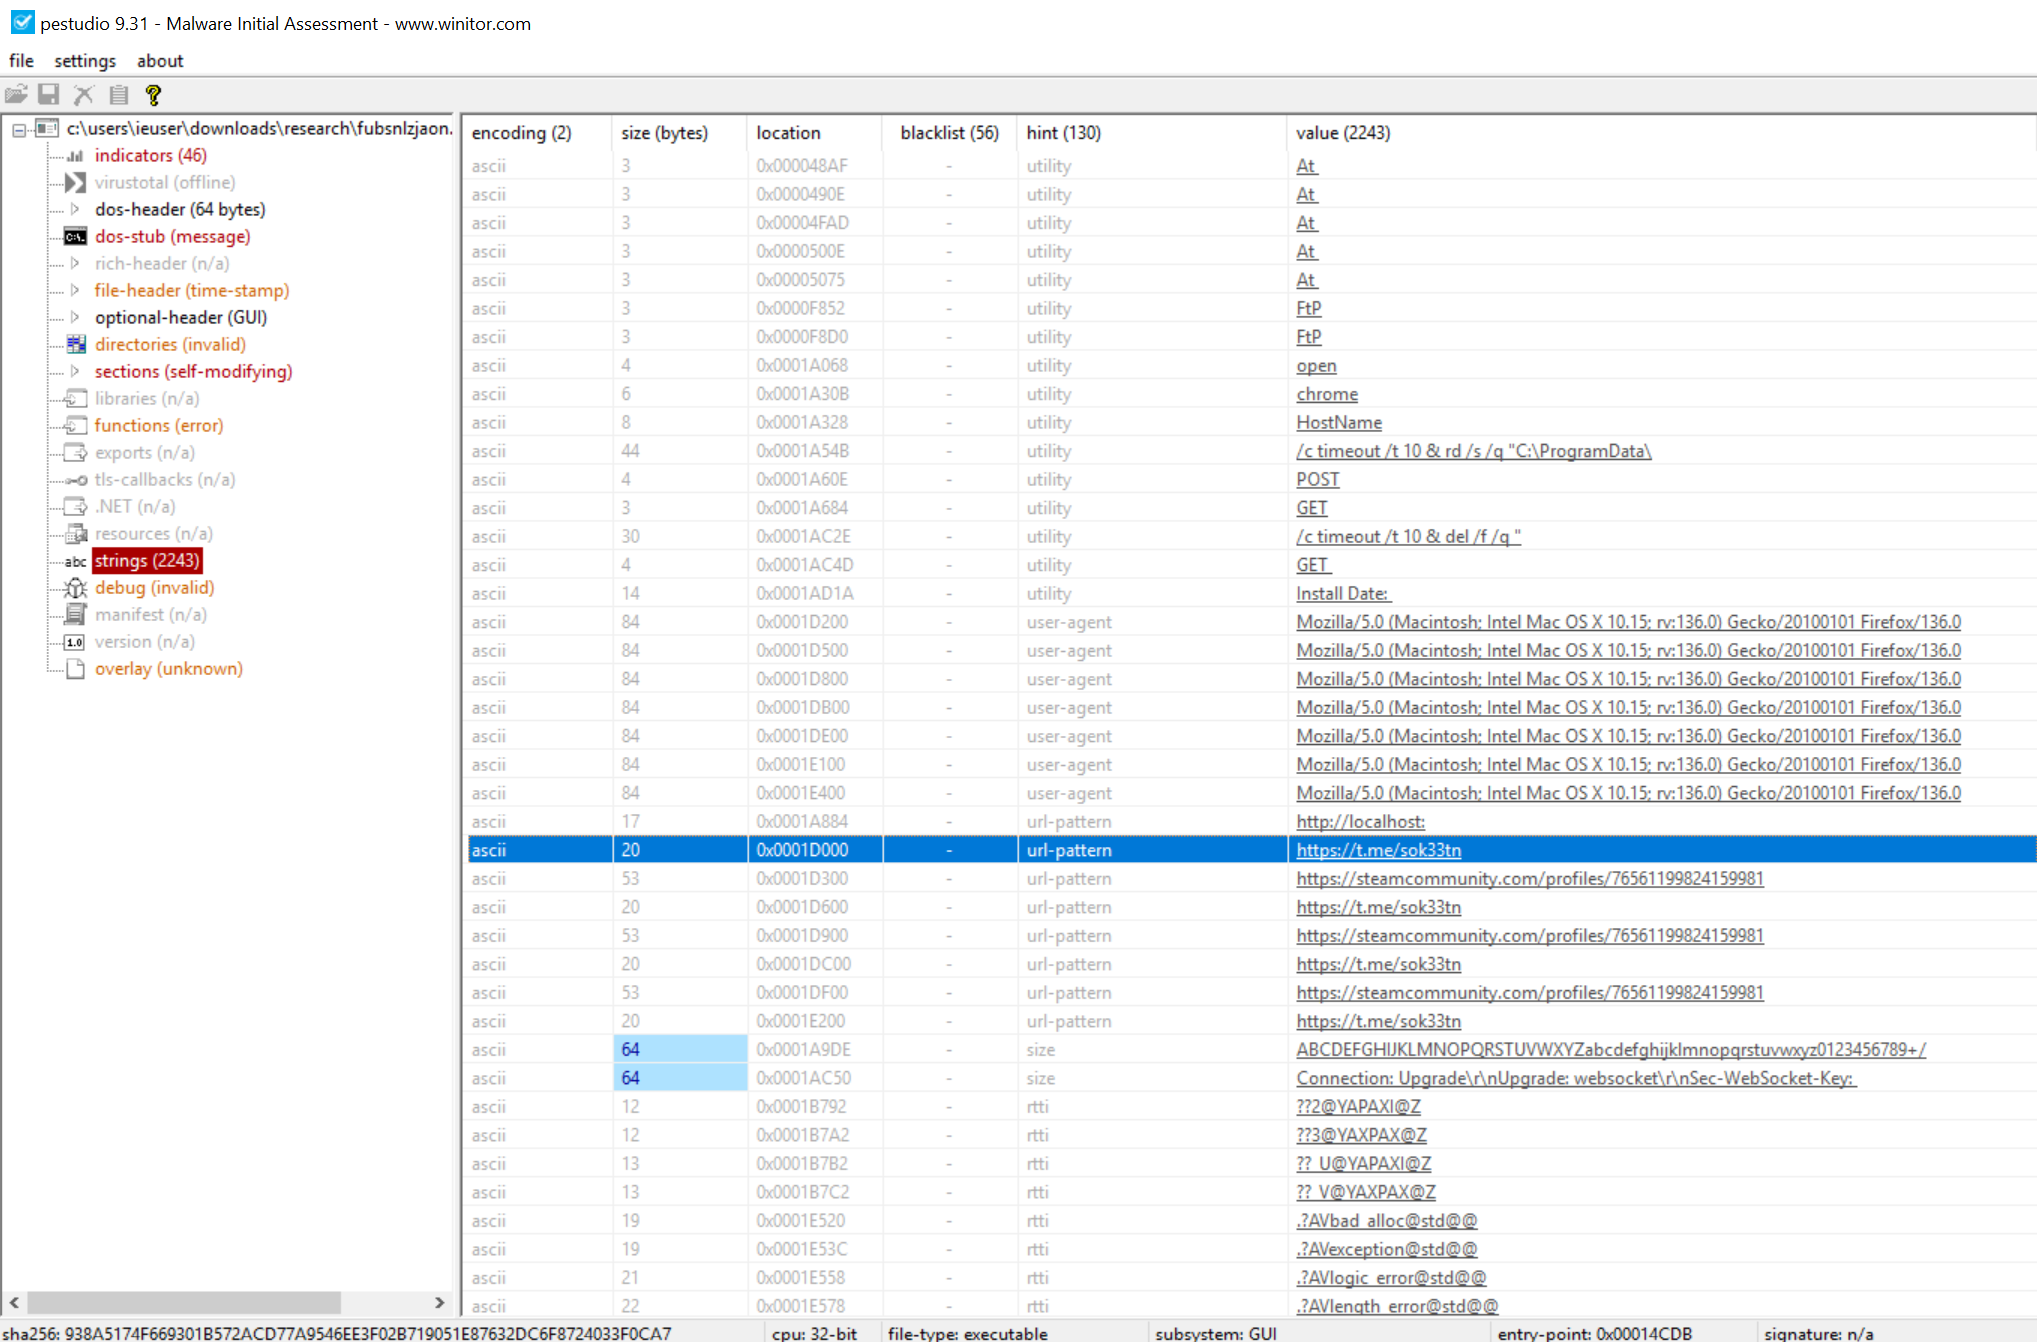Image resolution: width=2037 pixels, height=1342 pixels.
Task: Click the save toolbar icon
Action: tap(48, 95)
